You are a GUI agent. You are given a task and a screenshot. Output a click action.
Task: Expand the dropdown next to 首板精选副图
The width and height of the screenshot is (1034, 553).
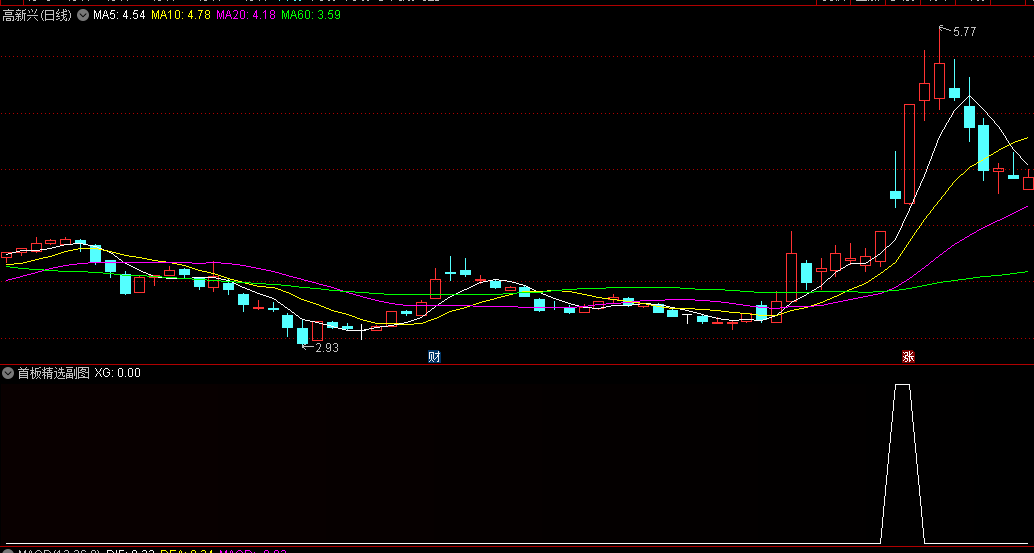pos(8,373)
